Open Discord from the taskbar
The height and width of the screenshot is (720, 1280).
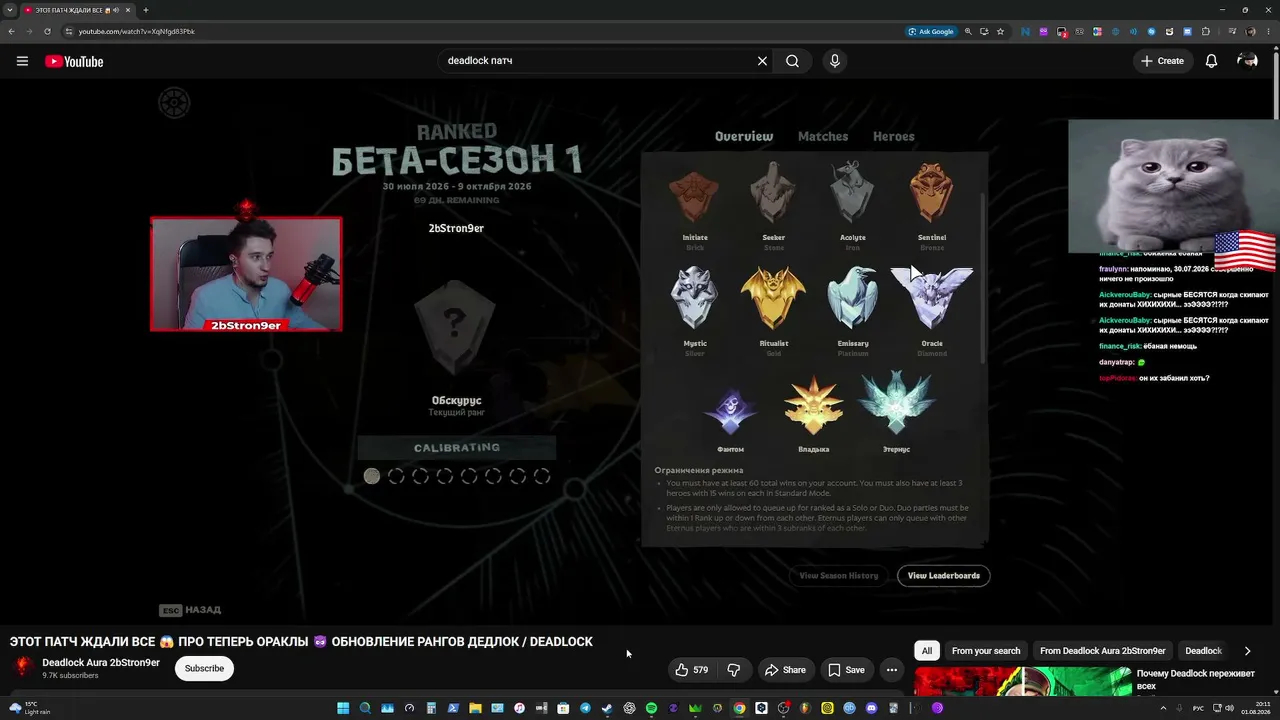871,708
